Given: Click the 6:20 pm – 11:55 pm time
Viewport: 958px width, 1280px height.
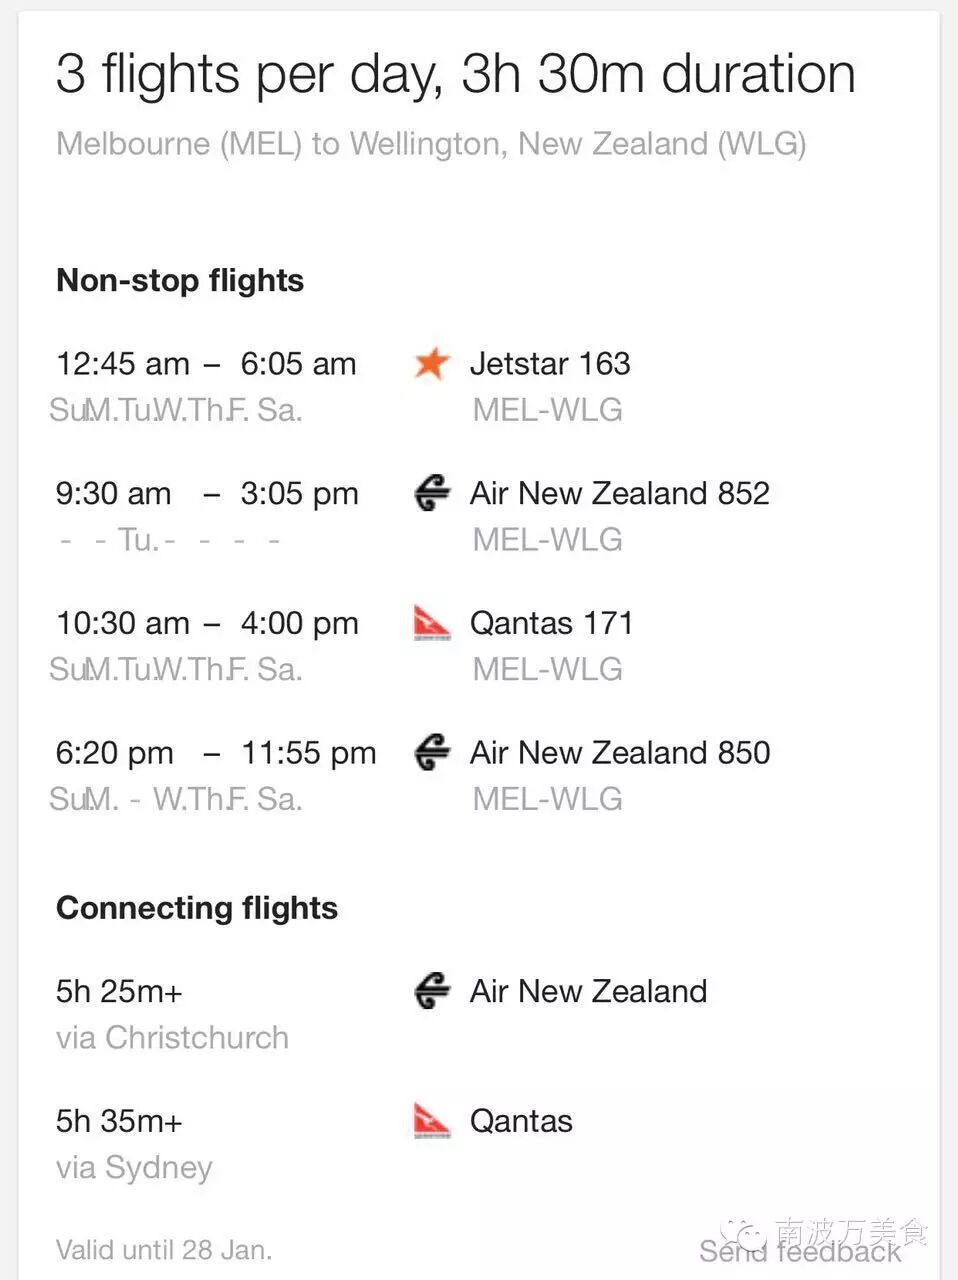Looking at the screenshot, I should (x=216, y=753).
